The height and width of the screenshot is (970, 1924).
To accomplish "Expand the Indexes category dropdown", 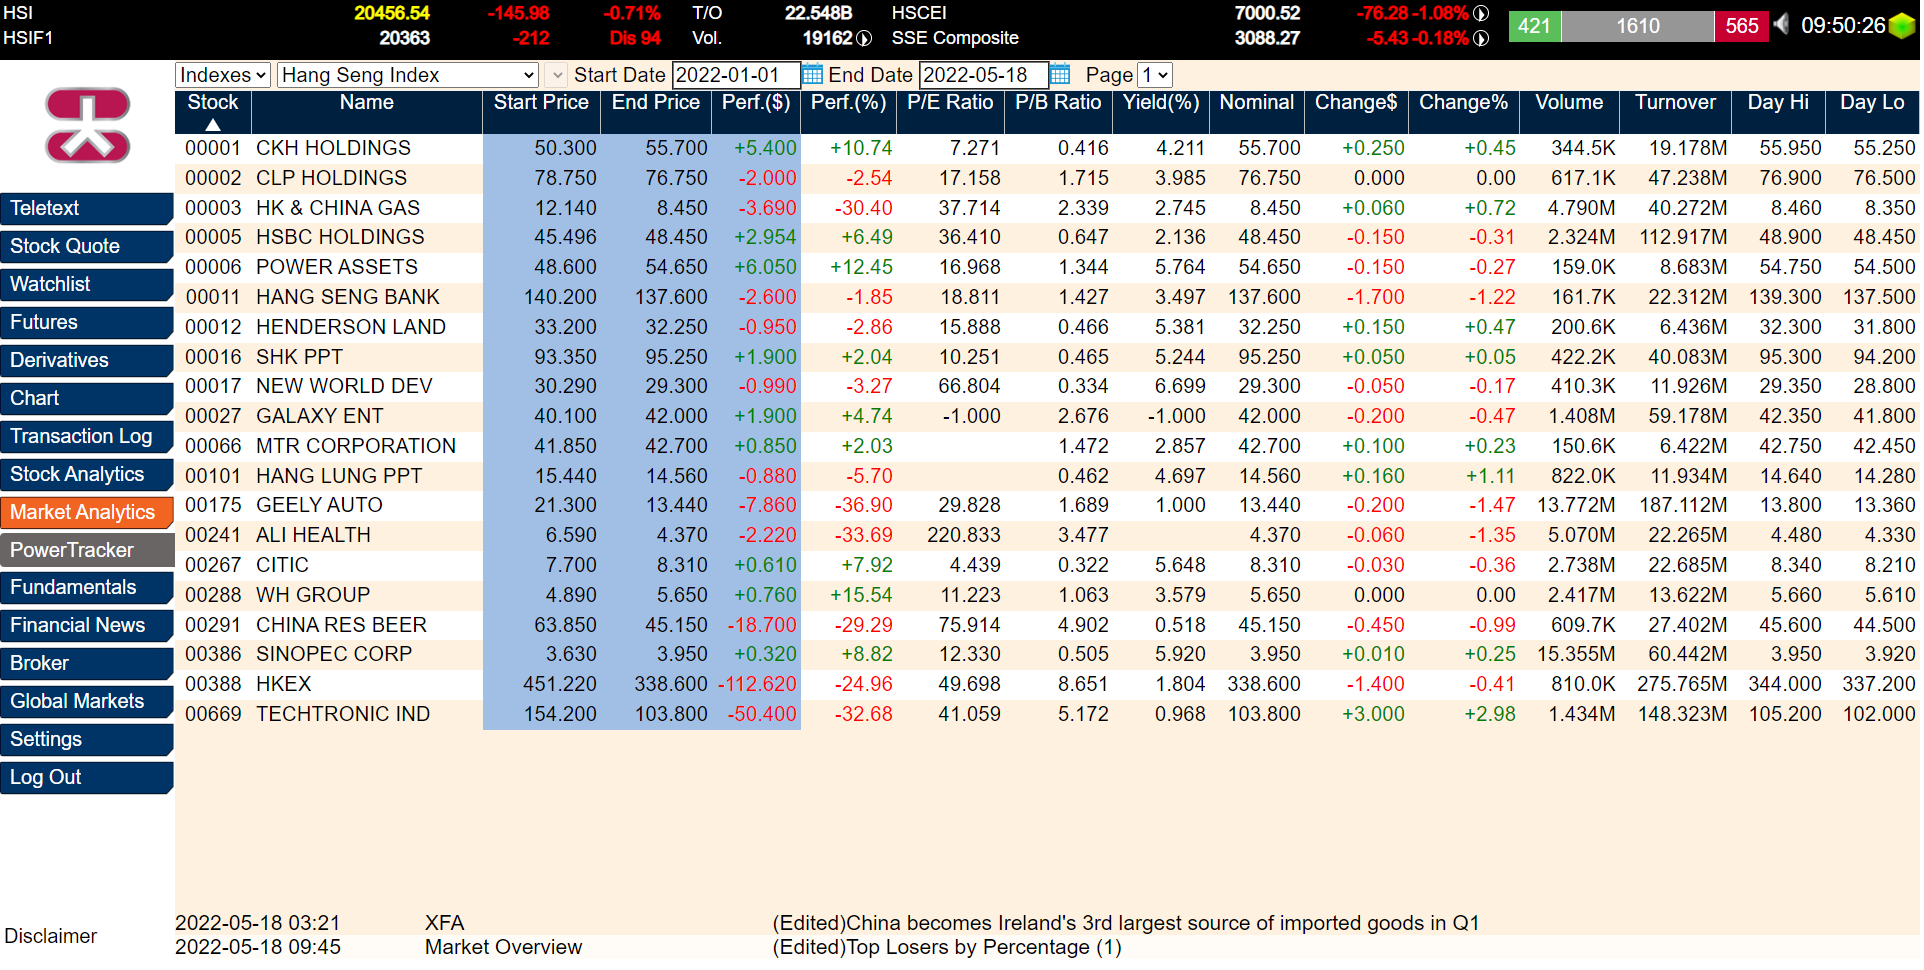I will [x=223, y=75].
